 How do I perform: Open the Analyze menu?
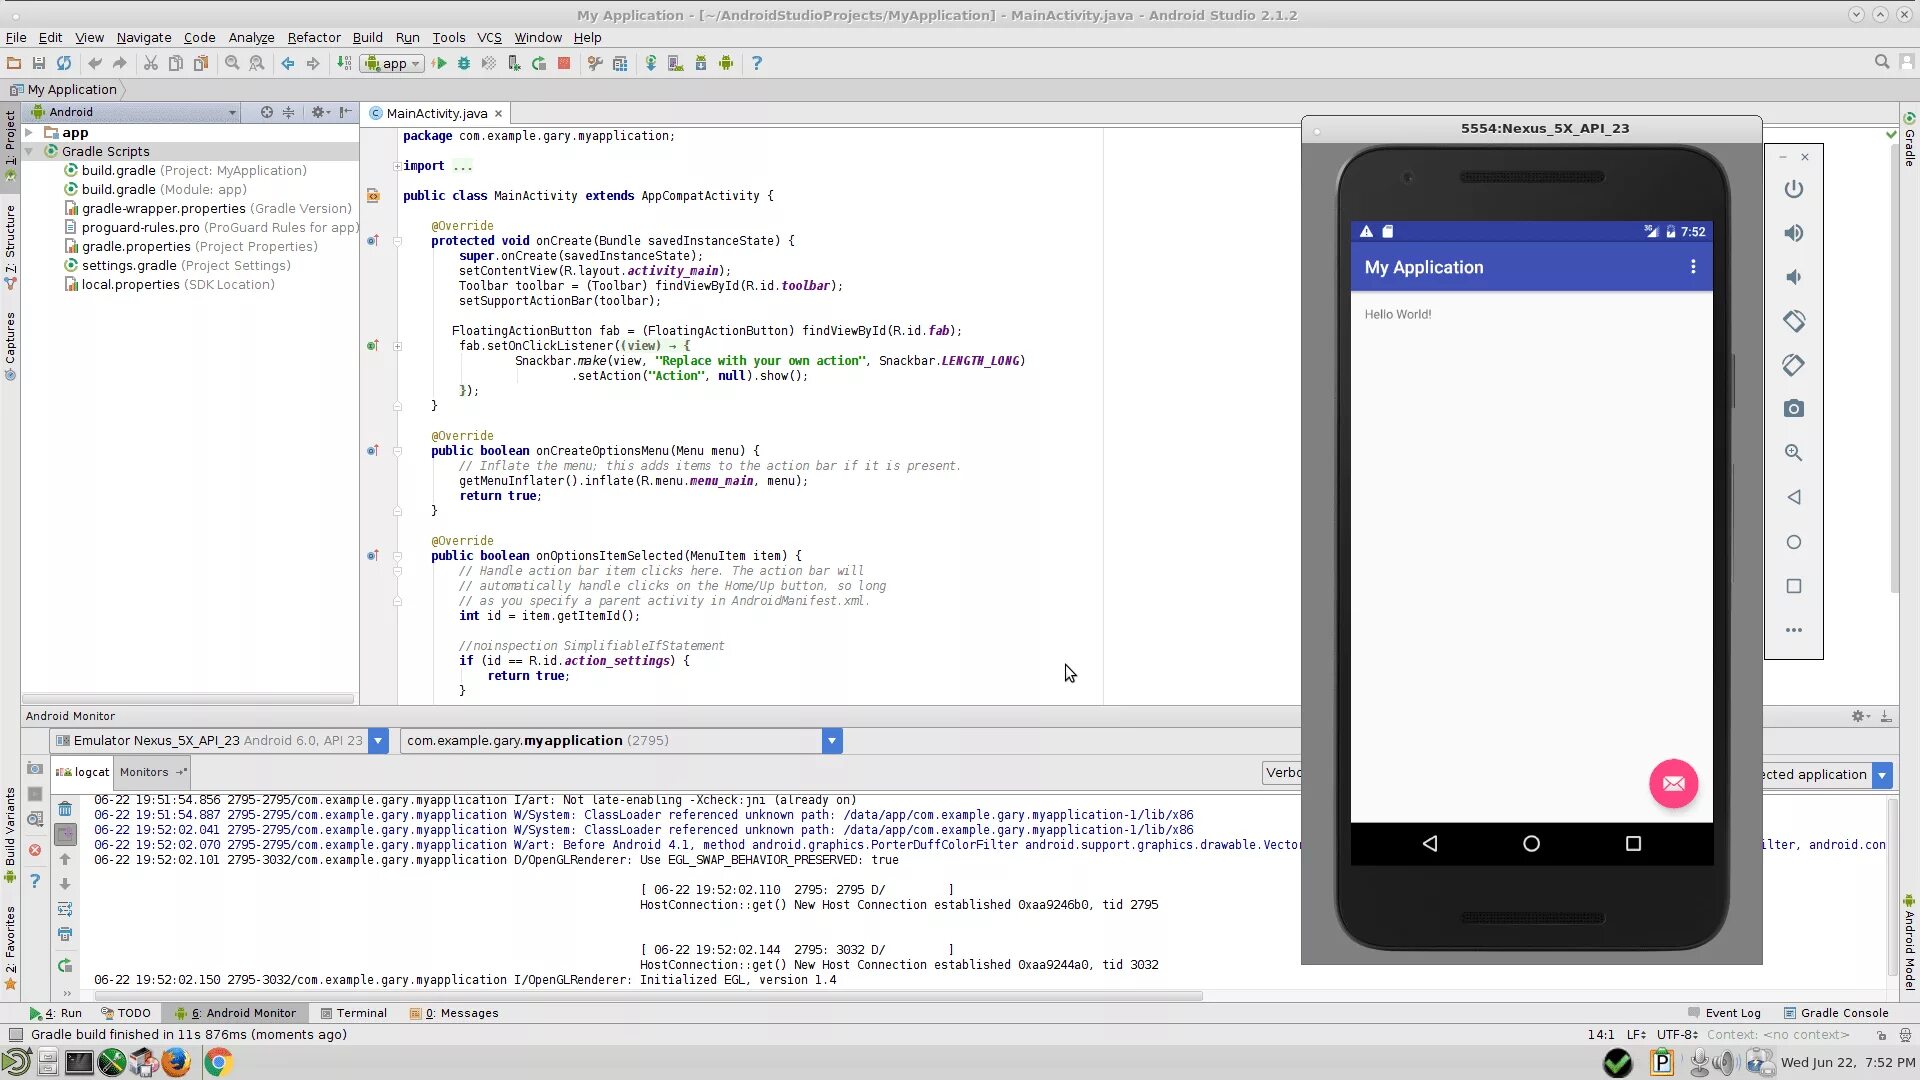(251, 37)
